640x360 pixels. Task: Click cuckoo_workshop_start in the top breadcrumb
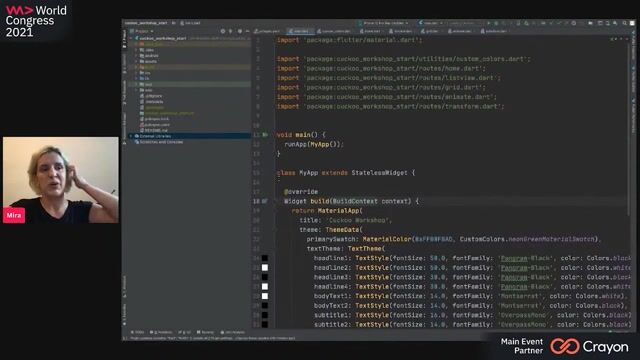point(146,23)
